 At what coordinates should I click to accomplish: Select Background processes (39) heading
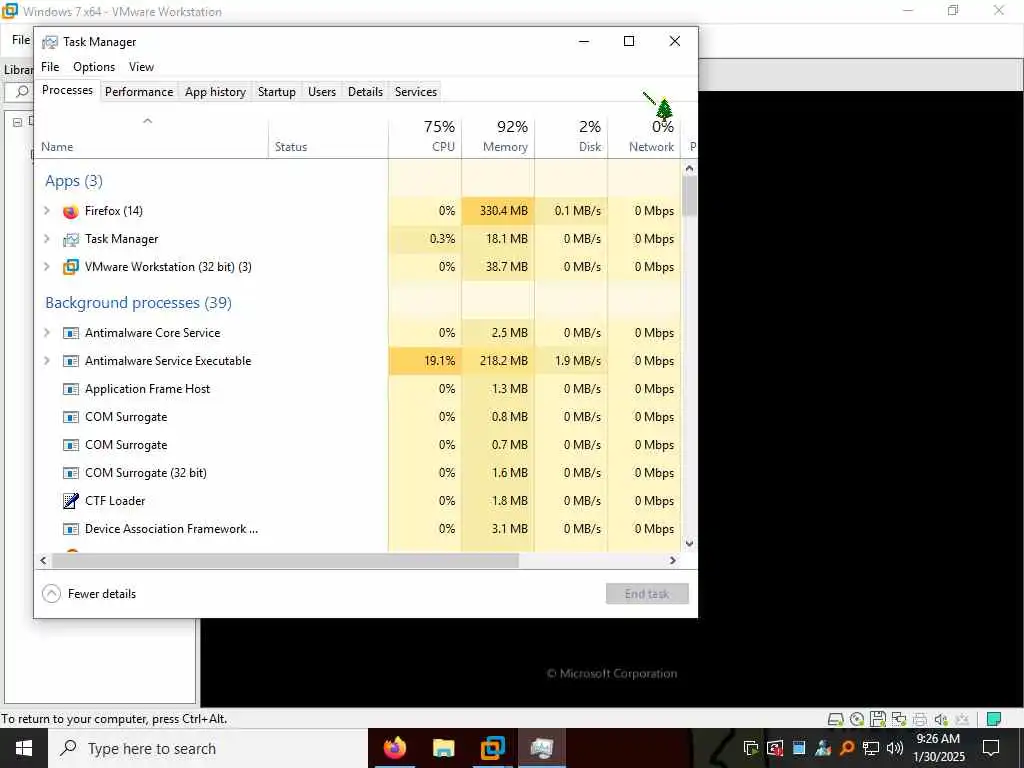[x=138, y=303]
